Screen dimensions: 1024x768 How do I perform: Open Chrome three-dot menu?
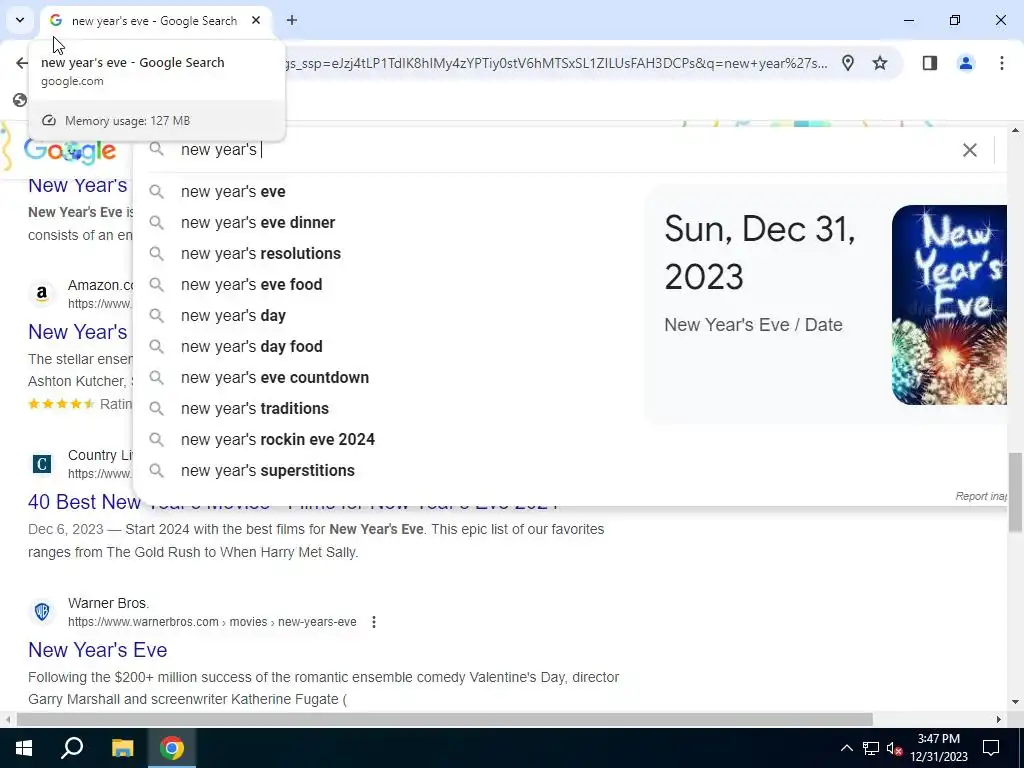1001,63
